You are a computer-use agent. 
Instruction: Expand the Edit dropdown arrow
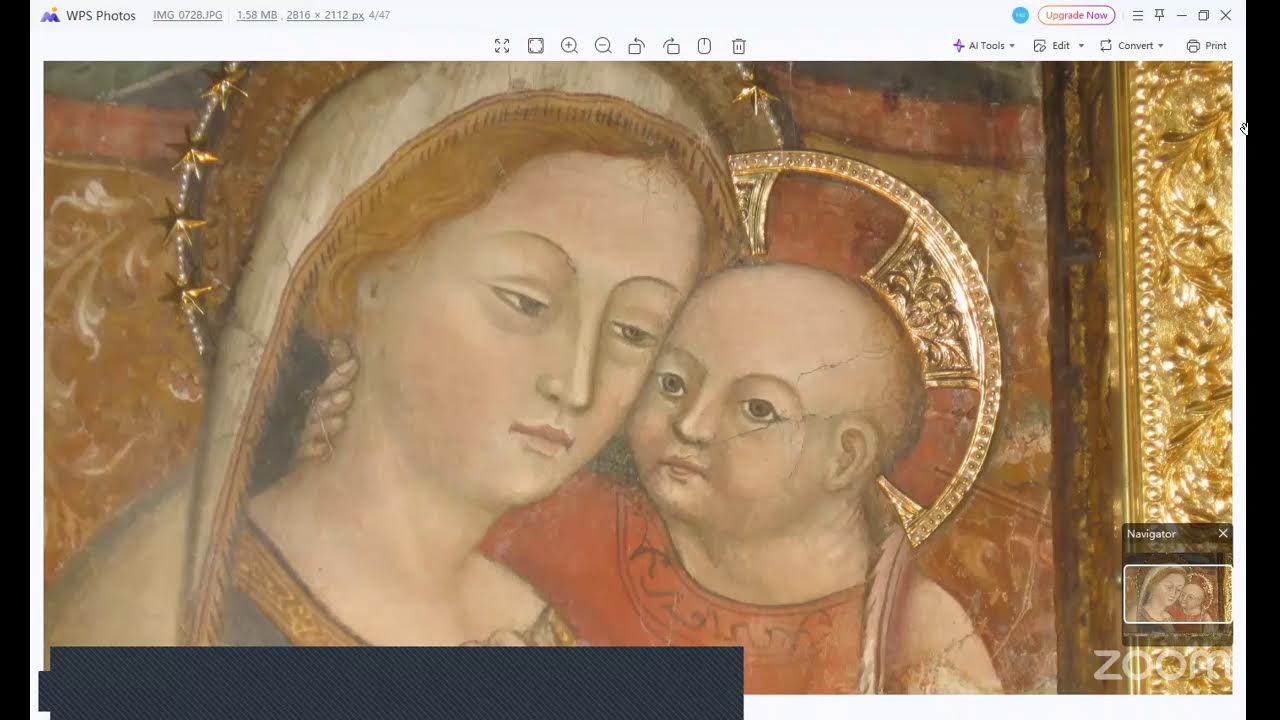[x=1081, y=46]
